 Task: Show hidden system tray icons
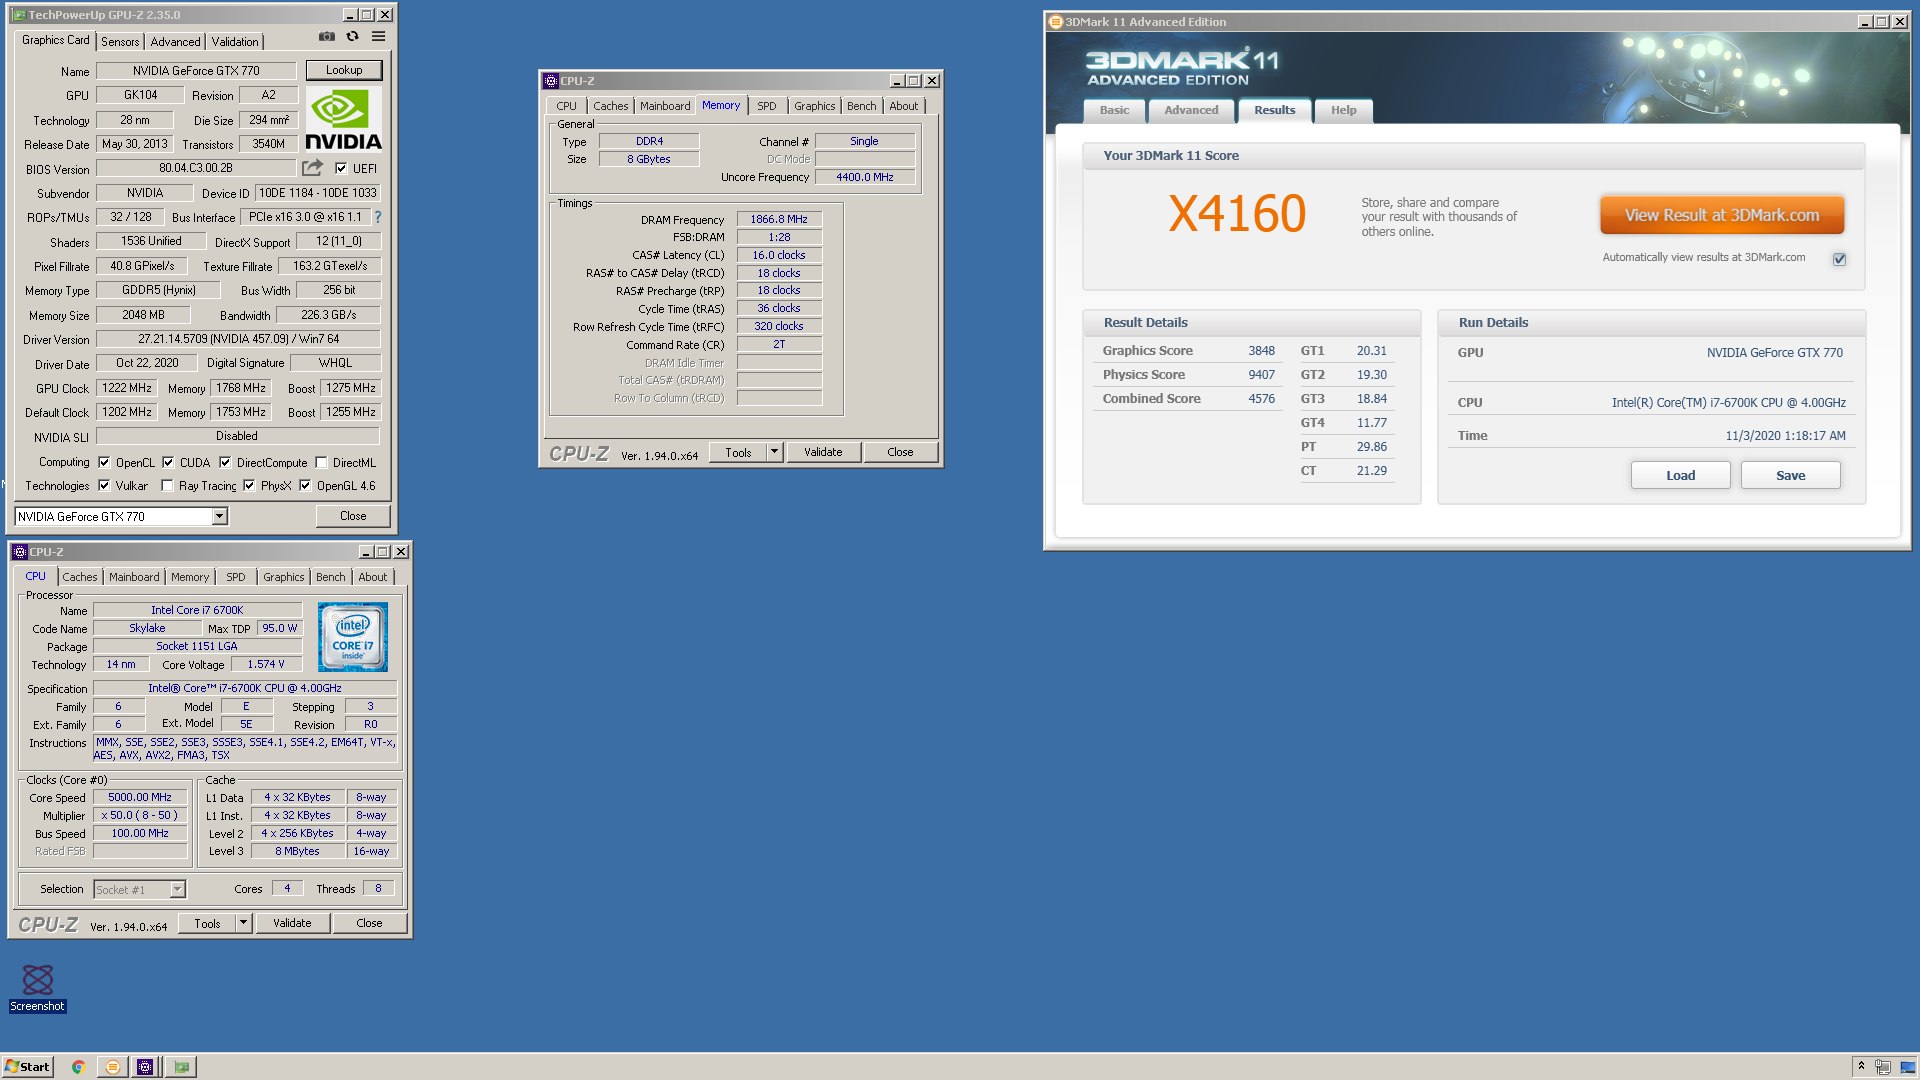1861,1067
